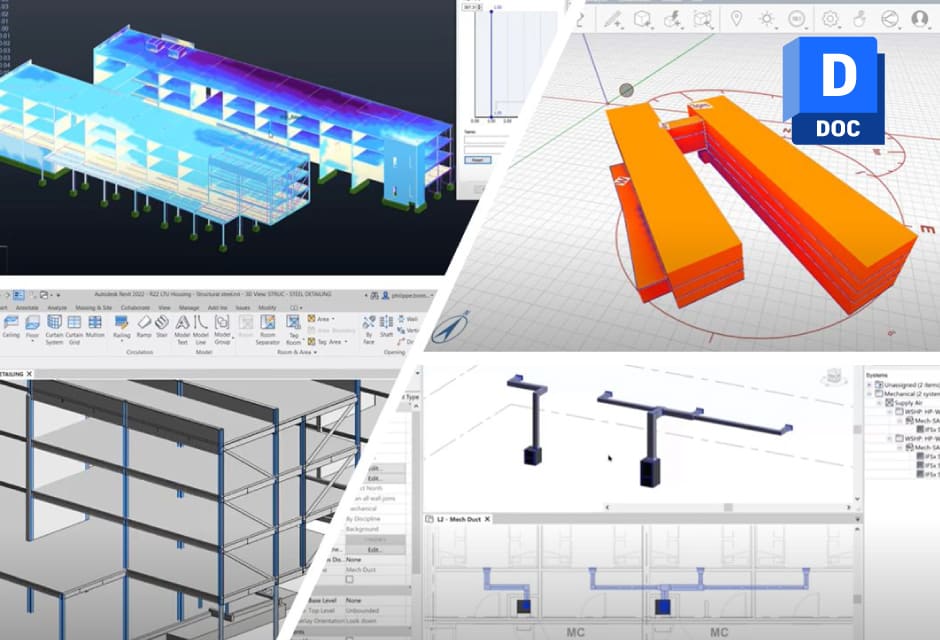
Task: Expand the Supply Air system node
Action: click(879, 404)
